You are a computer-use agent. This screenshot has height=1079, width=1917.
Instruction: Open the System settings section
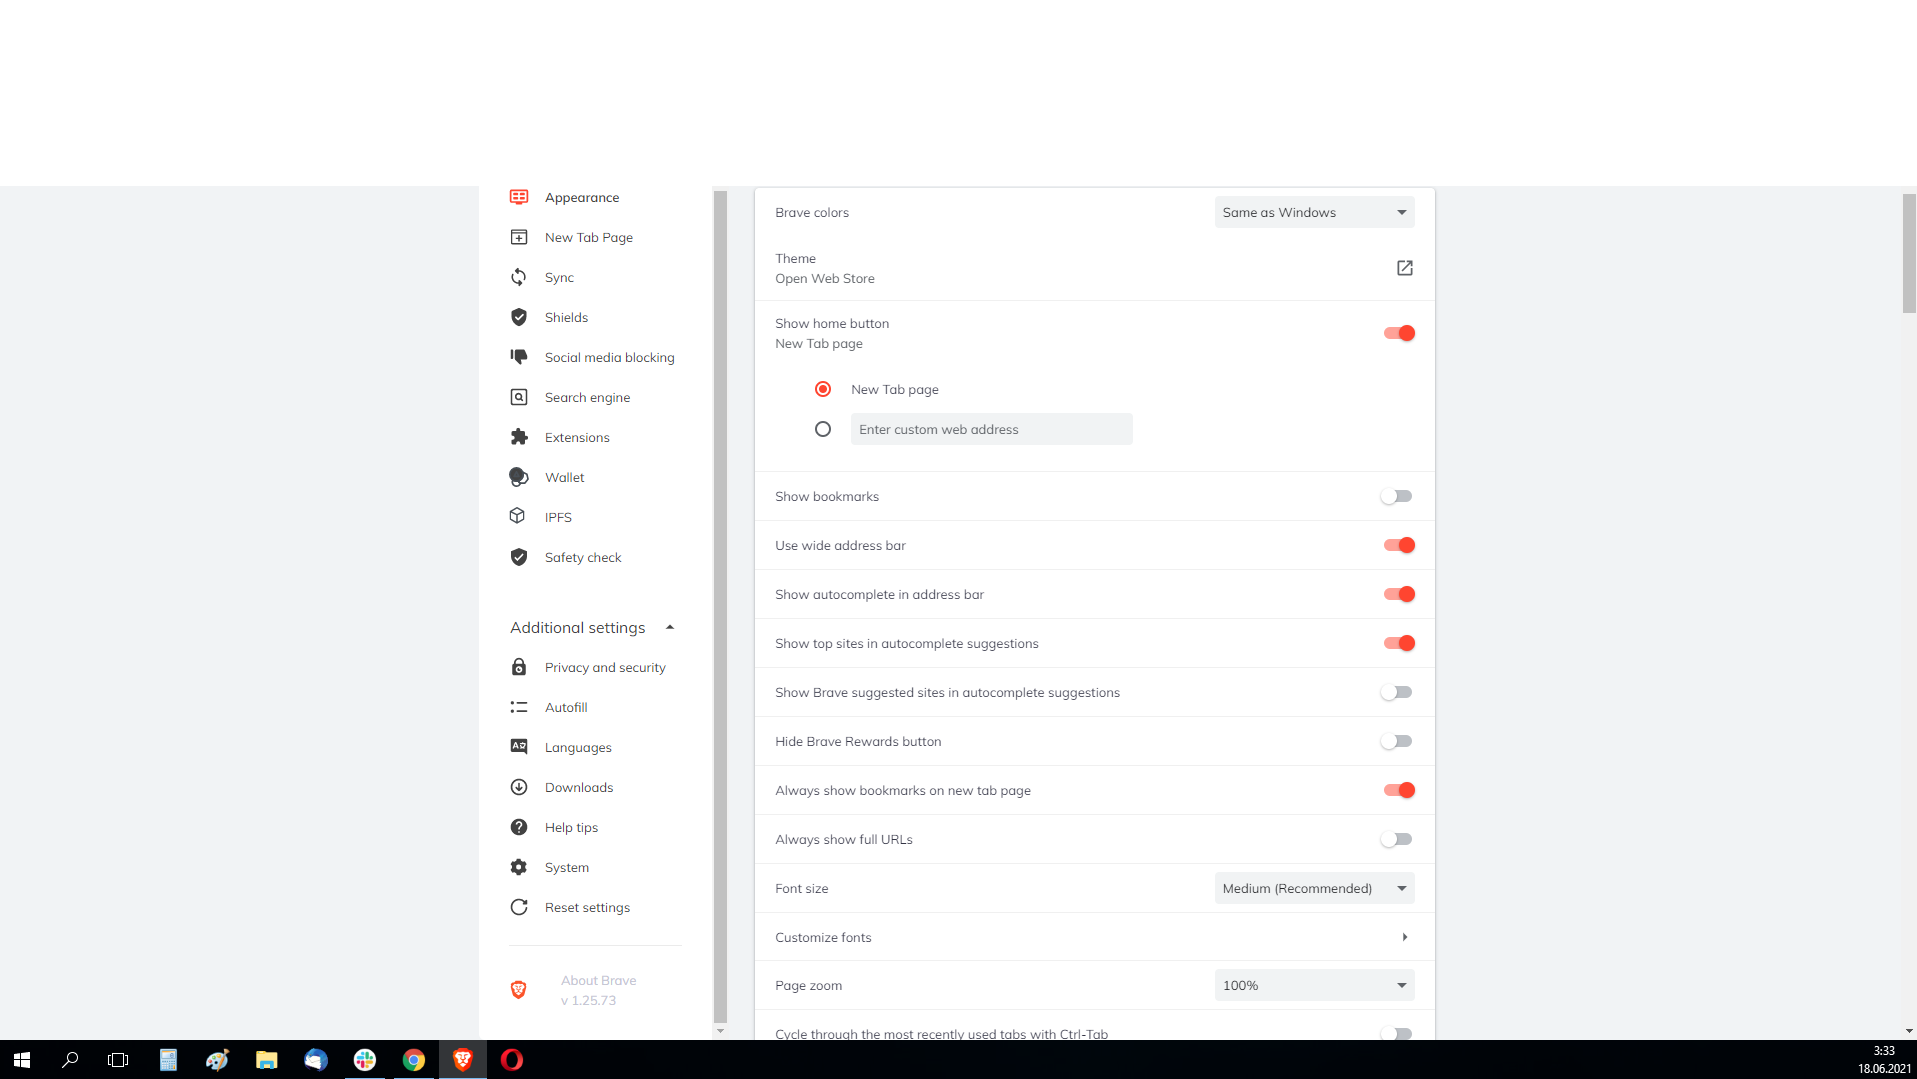(x=567, y=867)
